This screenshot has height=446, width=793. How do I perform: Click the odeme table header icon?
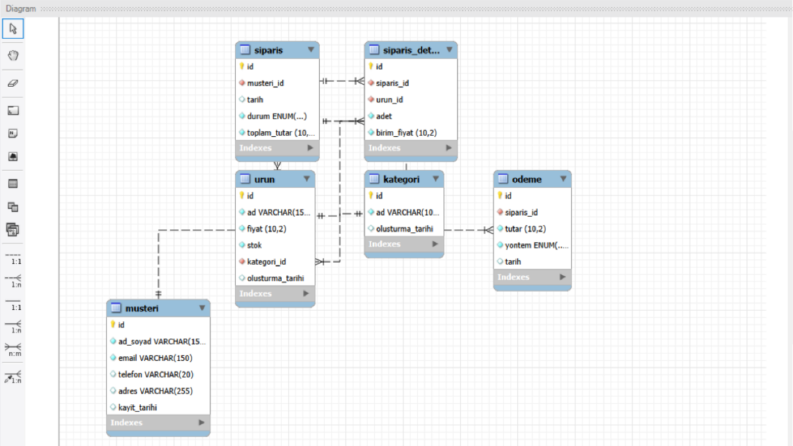click(503, 179)
